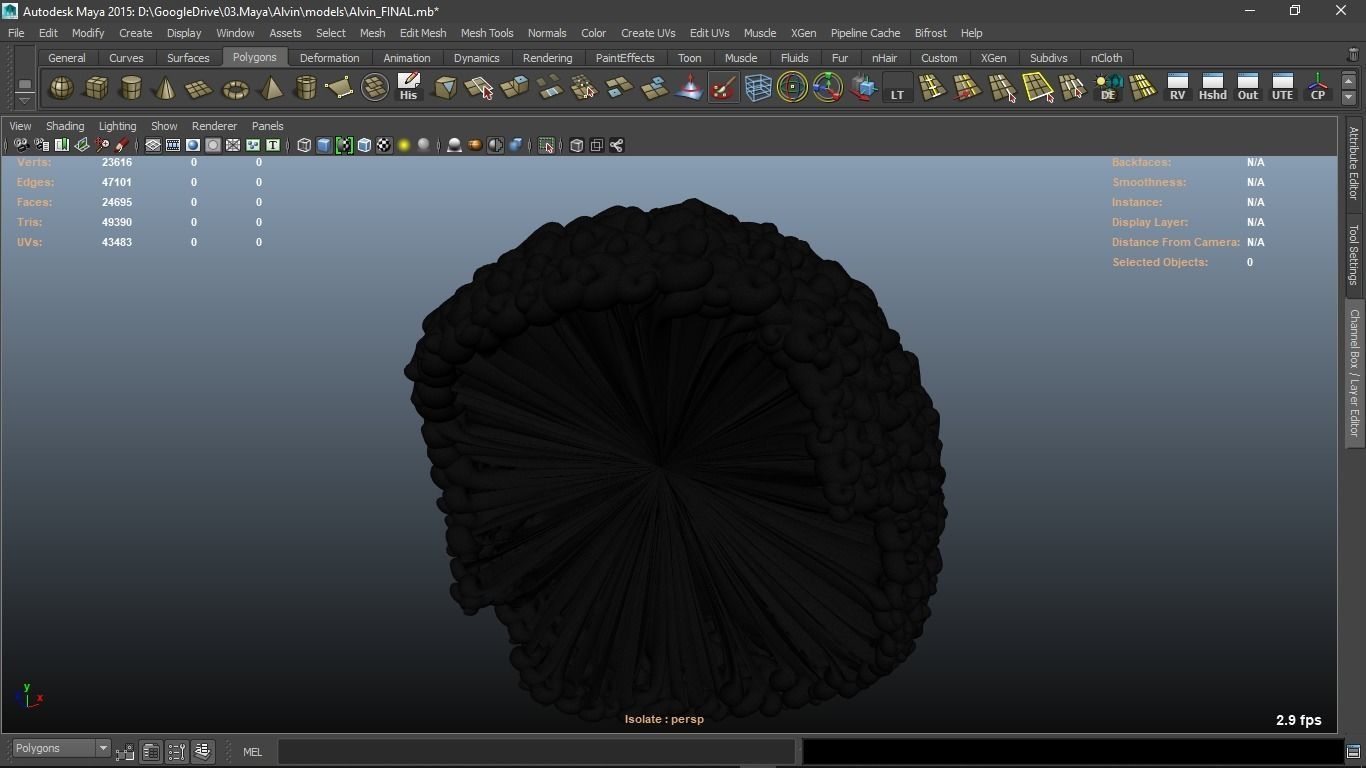
Task: Select the Sculpt Geometry paint tool icon
Action: (722, 88)
